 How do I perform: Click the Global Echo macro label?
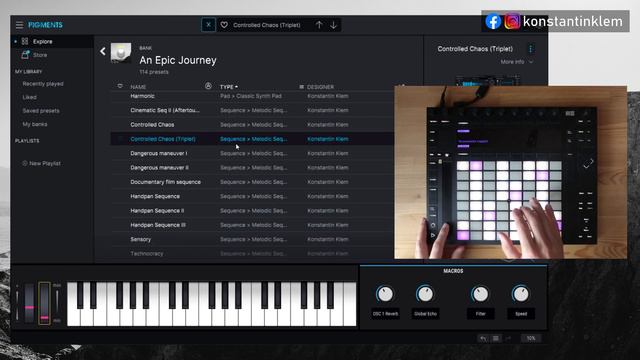click(425, 314)
